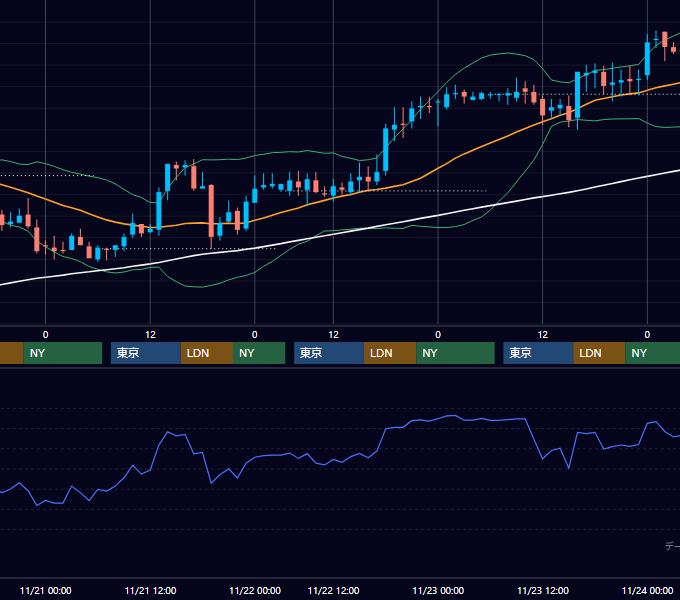This screenshot has height=600, width=680.
Task: Click hour label 12 above 11/23 12:00
Action: click(543, 335)
